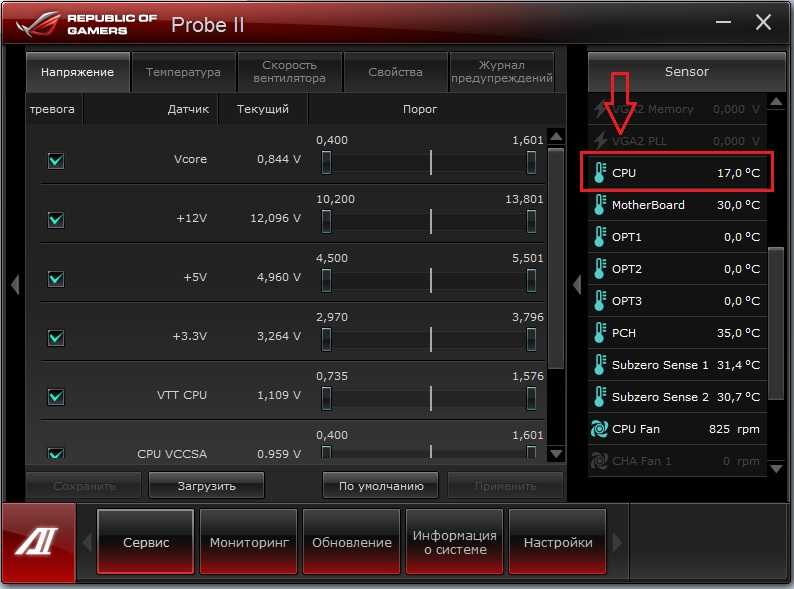Click the Subzero Sense 1 thermometer icon
This screenshot has height=589, width=794.
600,365
